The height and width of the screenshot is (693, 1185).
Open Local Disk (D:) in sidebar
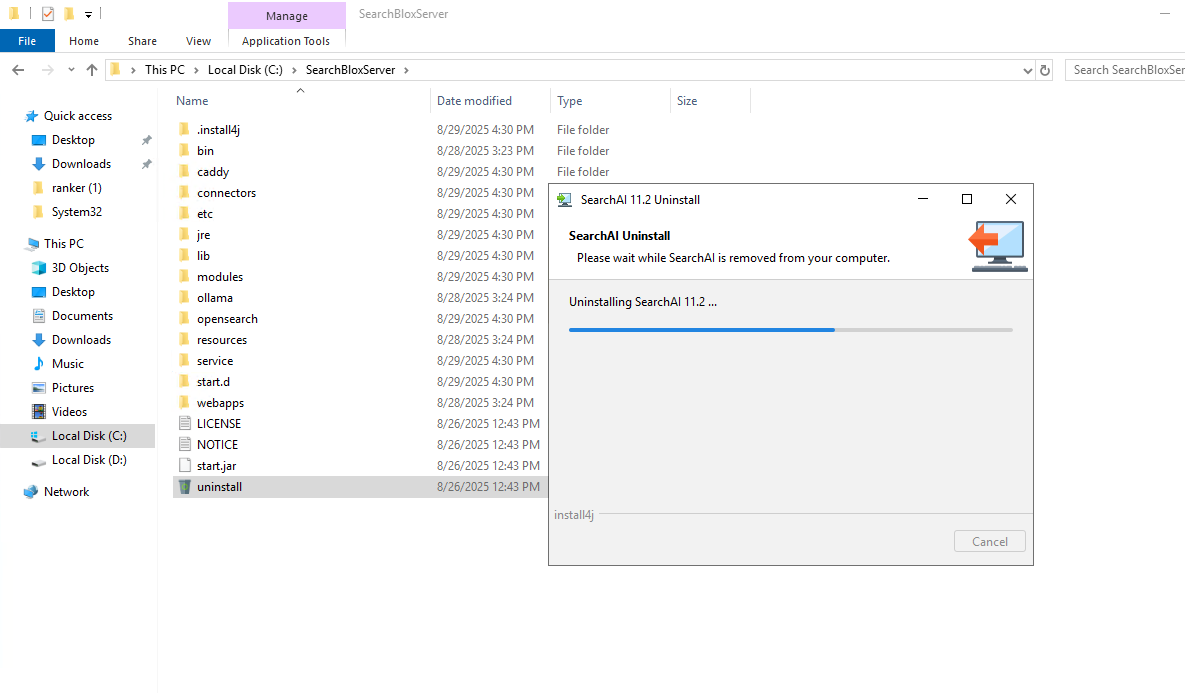click(78, 459)
